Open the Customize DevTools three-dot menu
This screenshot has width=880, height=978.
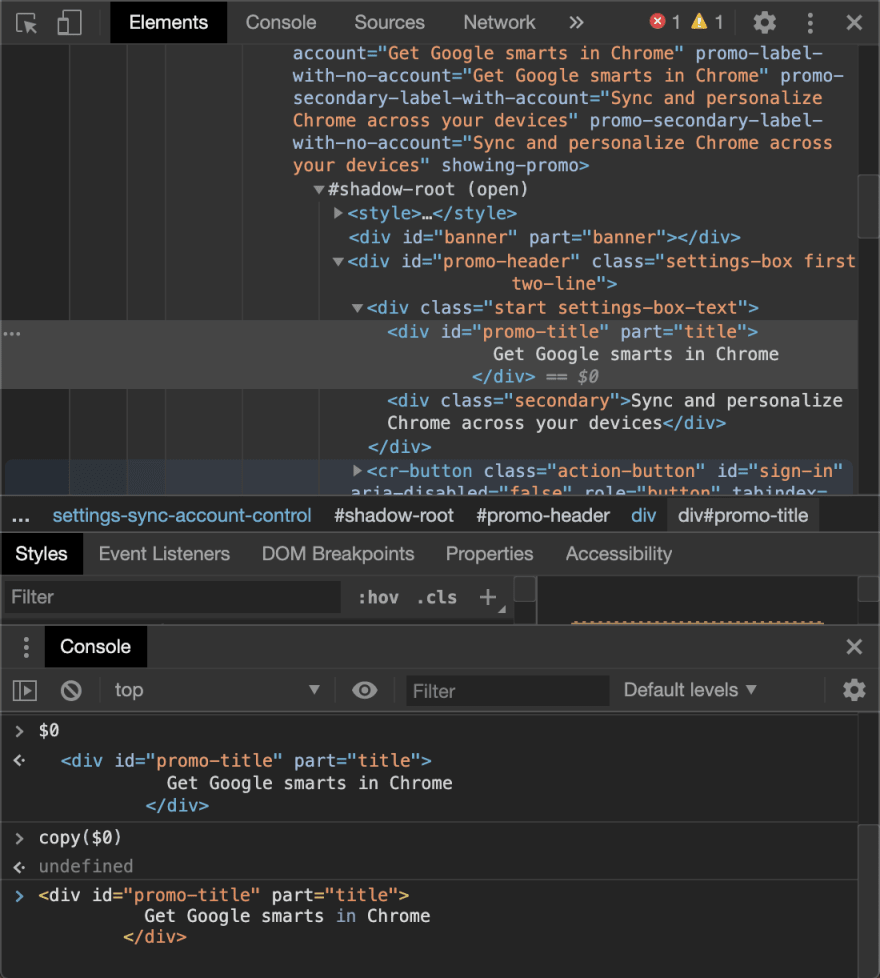[x=810, y=23]
